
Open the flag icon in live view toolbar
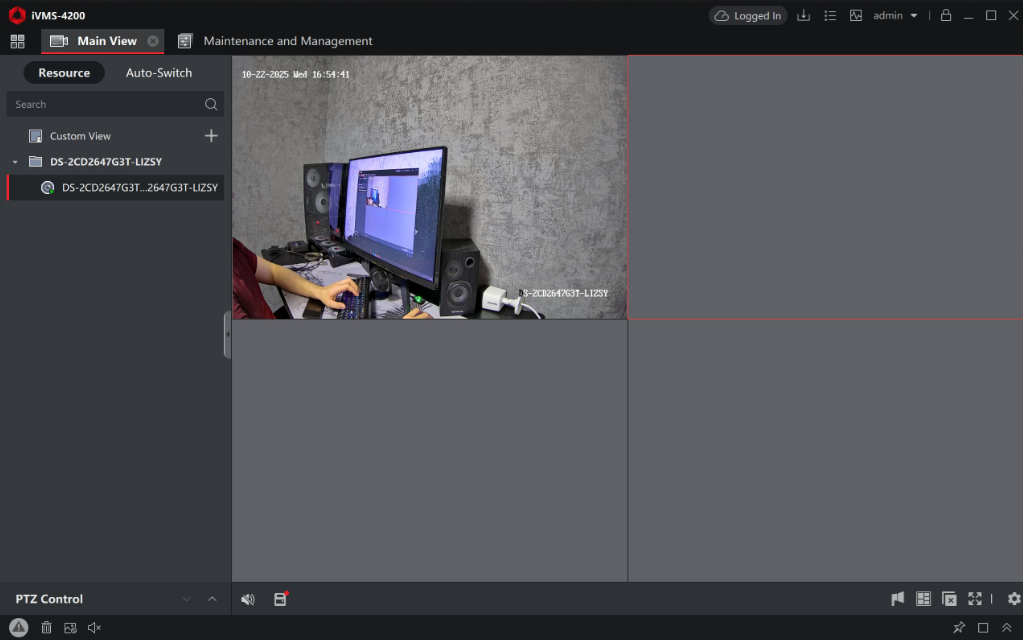point(898,599)
